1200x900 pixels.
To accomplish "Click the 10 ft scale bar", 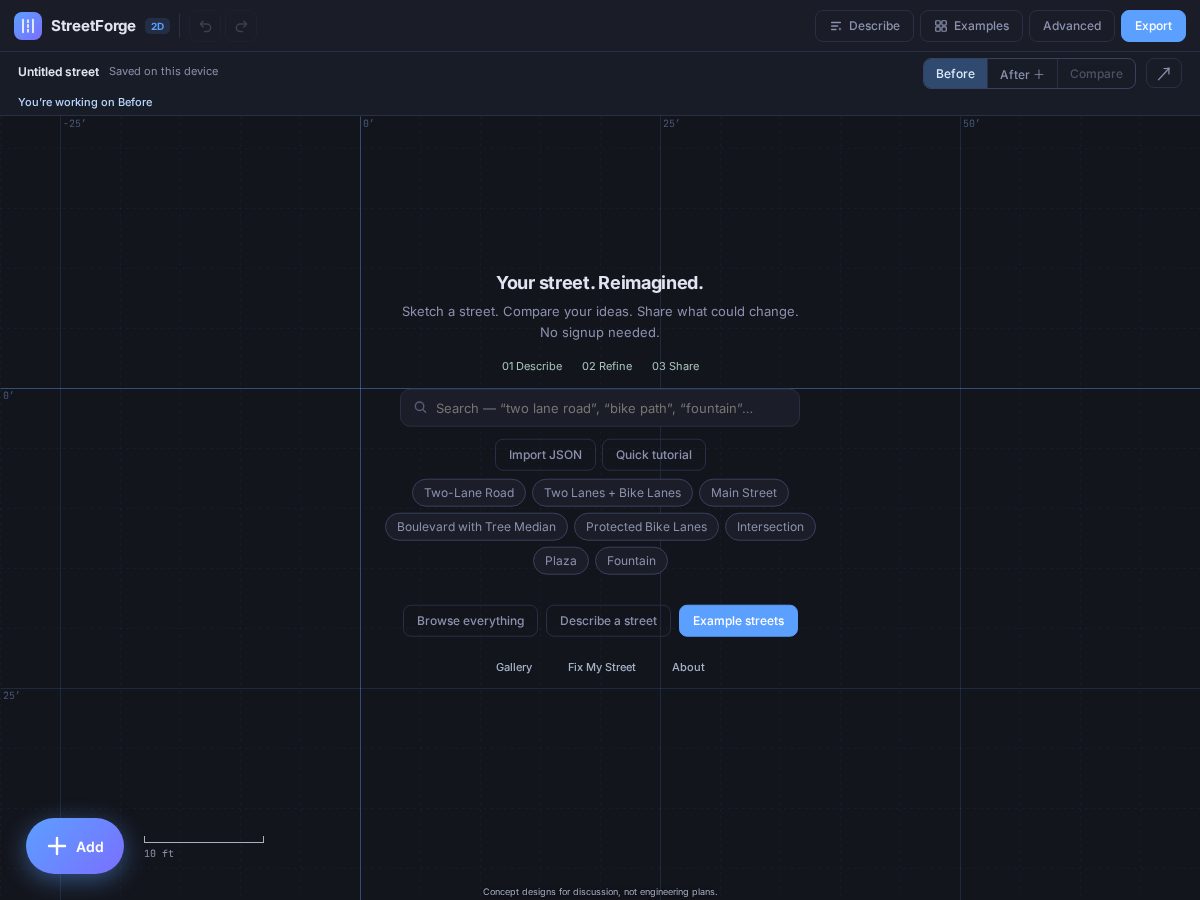I will point(204,846).
